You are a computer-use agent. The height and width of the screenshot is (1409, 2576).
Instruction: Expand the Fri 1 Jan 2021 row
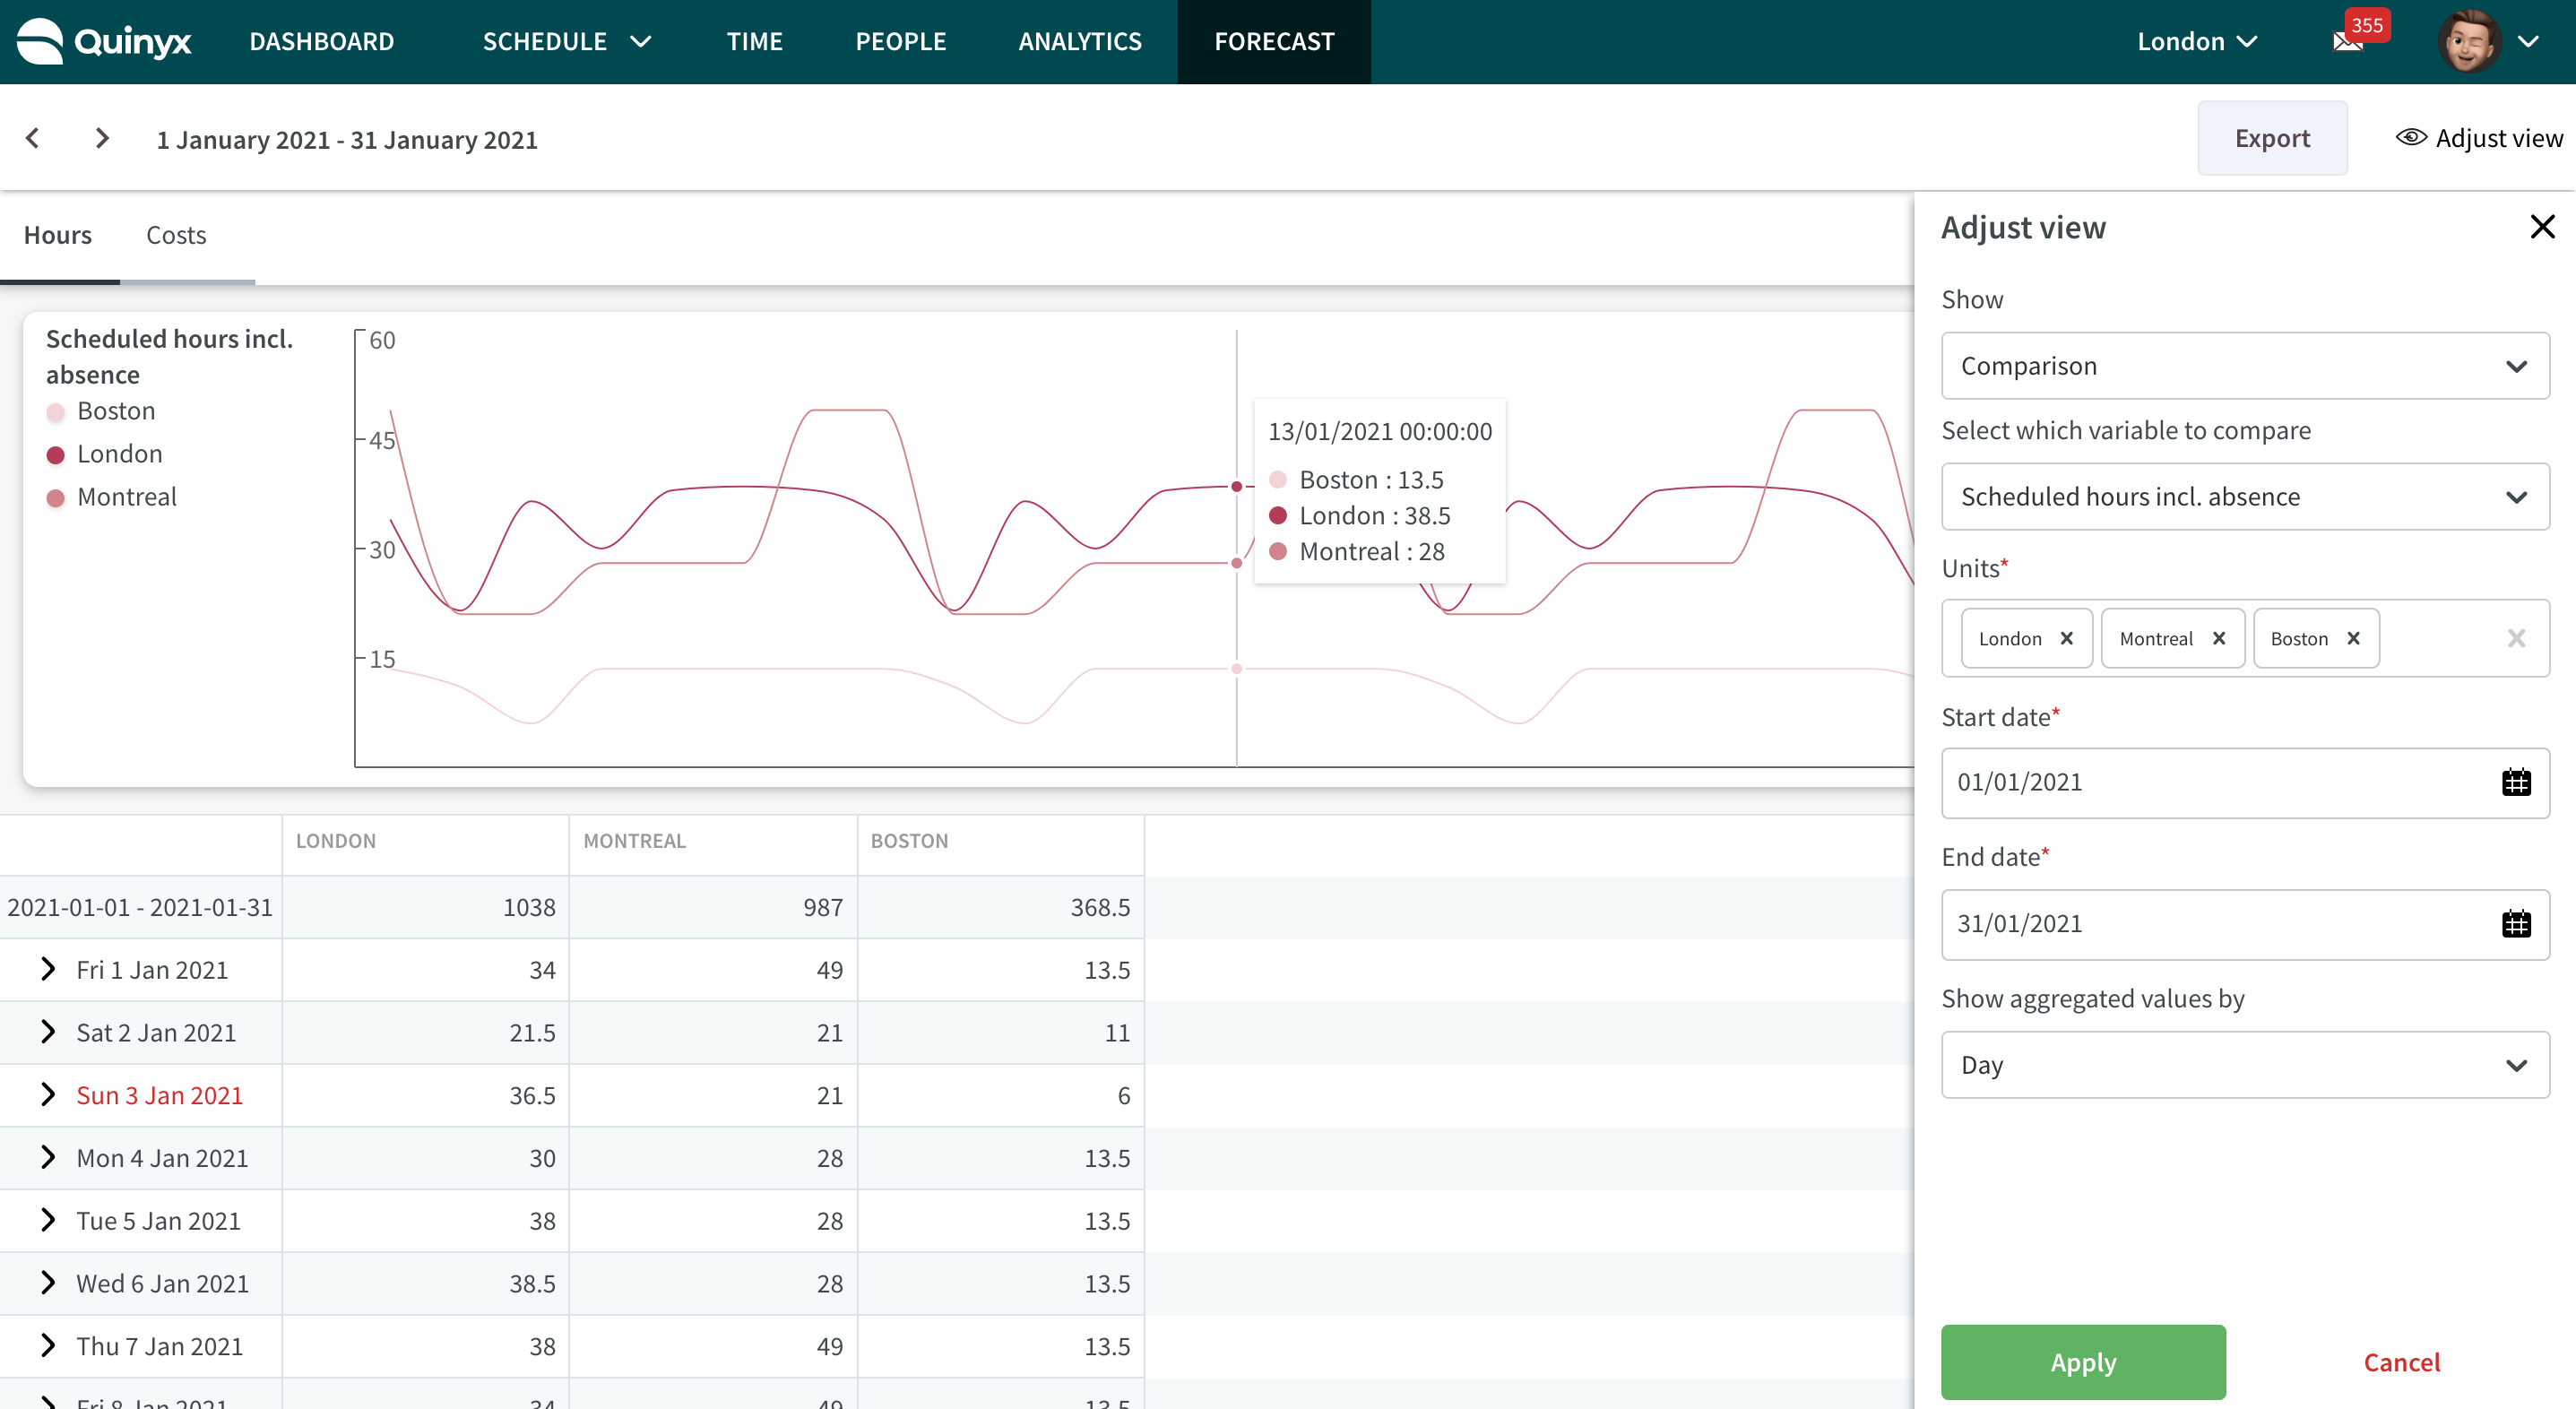coord(48,969)
